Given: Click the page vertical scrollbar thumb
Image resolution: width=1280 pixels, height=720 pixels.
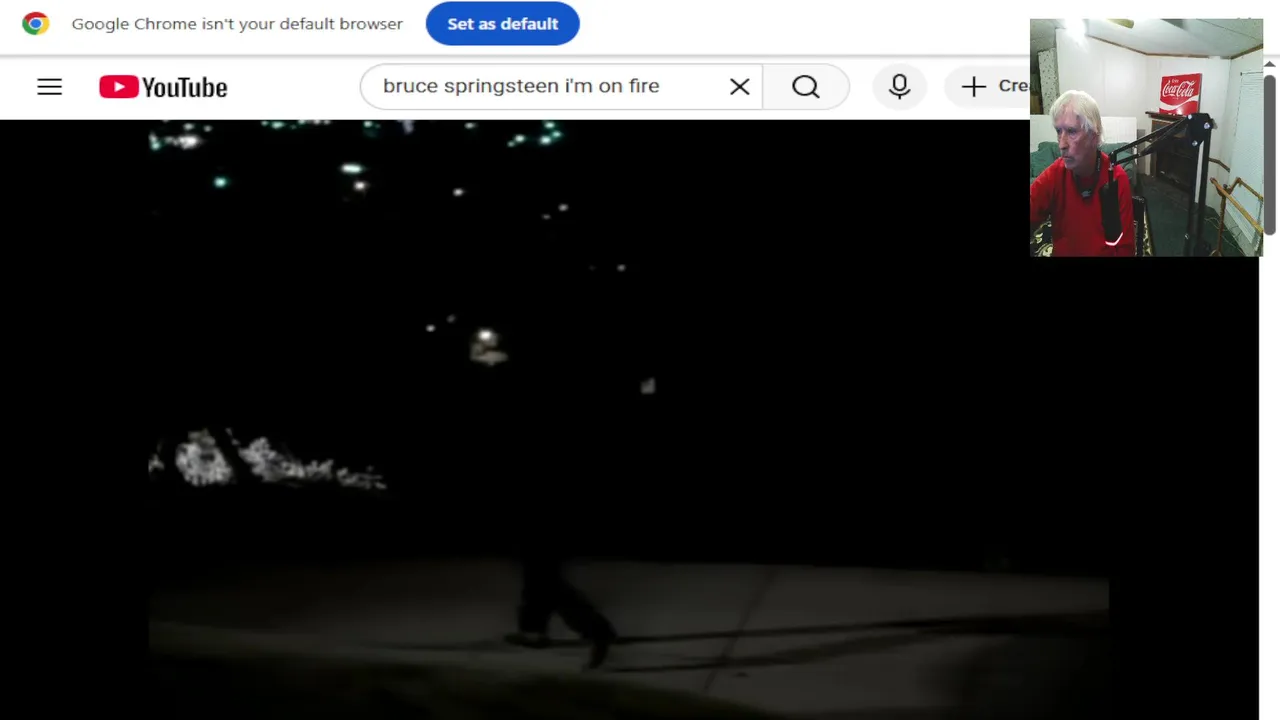Looking at the screenshot, I should click(1270, 155).
